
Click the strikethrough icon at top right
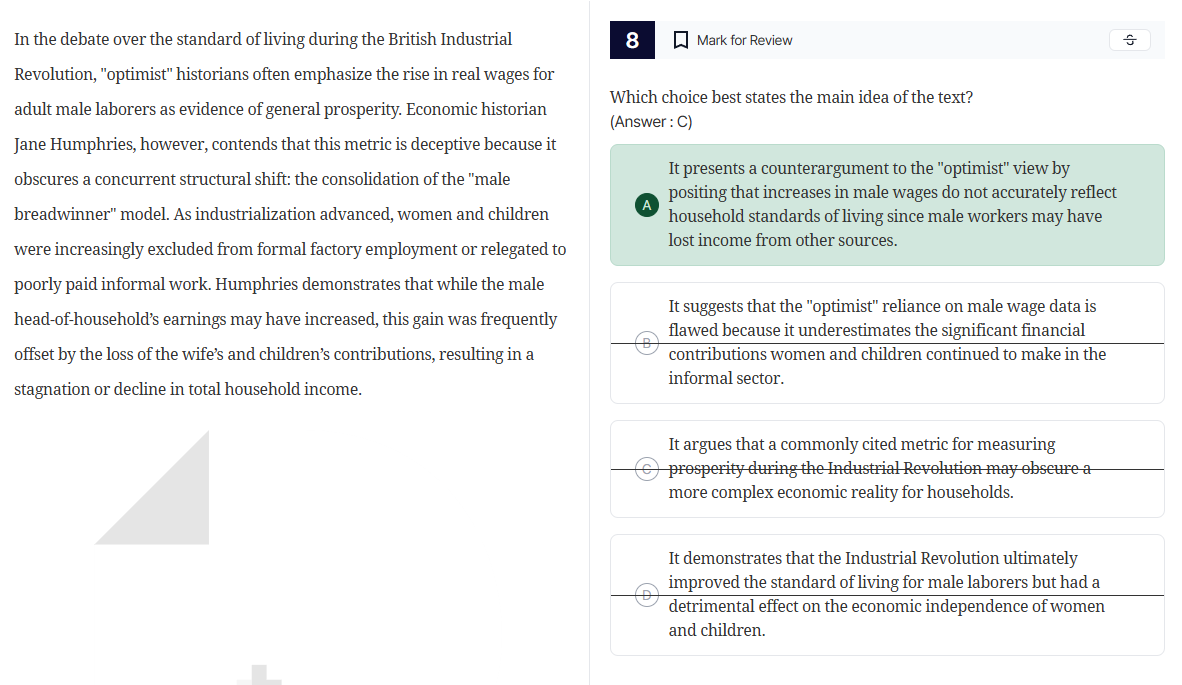[x=1129, y=39]
